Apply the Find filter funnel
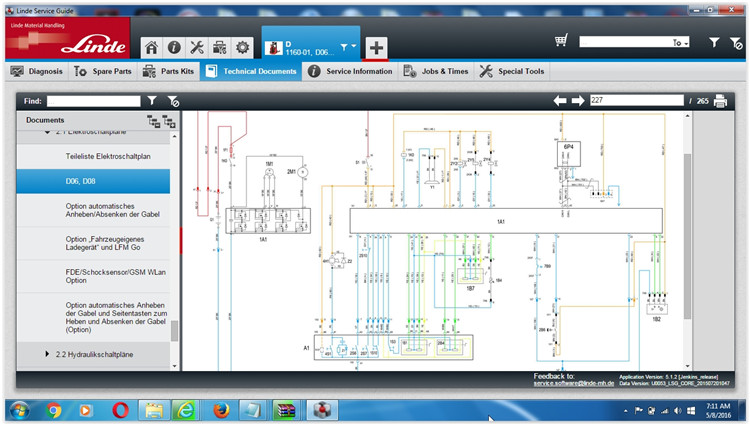Screen dimensions: 750x425 pos(152,100)
